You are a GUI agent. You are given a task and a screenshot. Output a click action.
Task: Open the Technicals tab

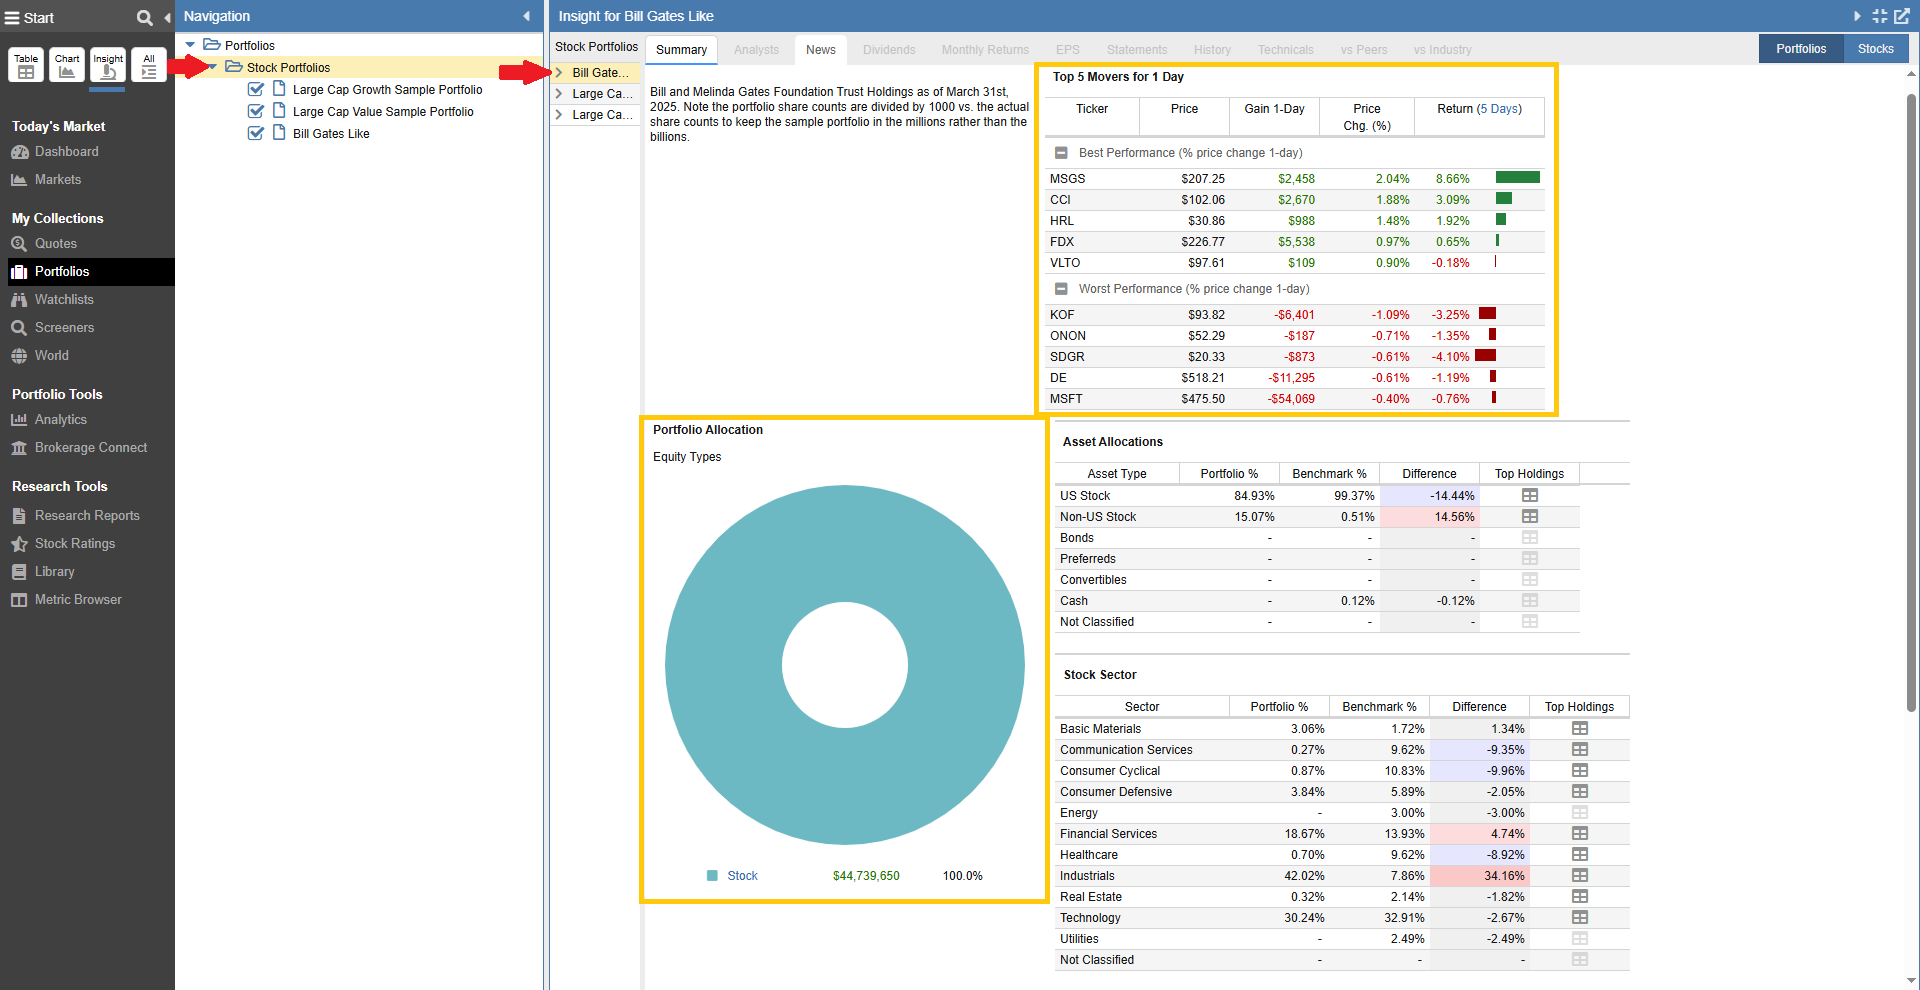1285,50
